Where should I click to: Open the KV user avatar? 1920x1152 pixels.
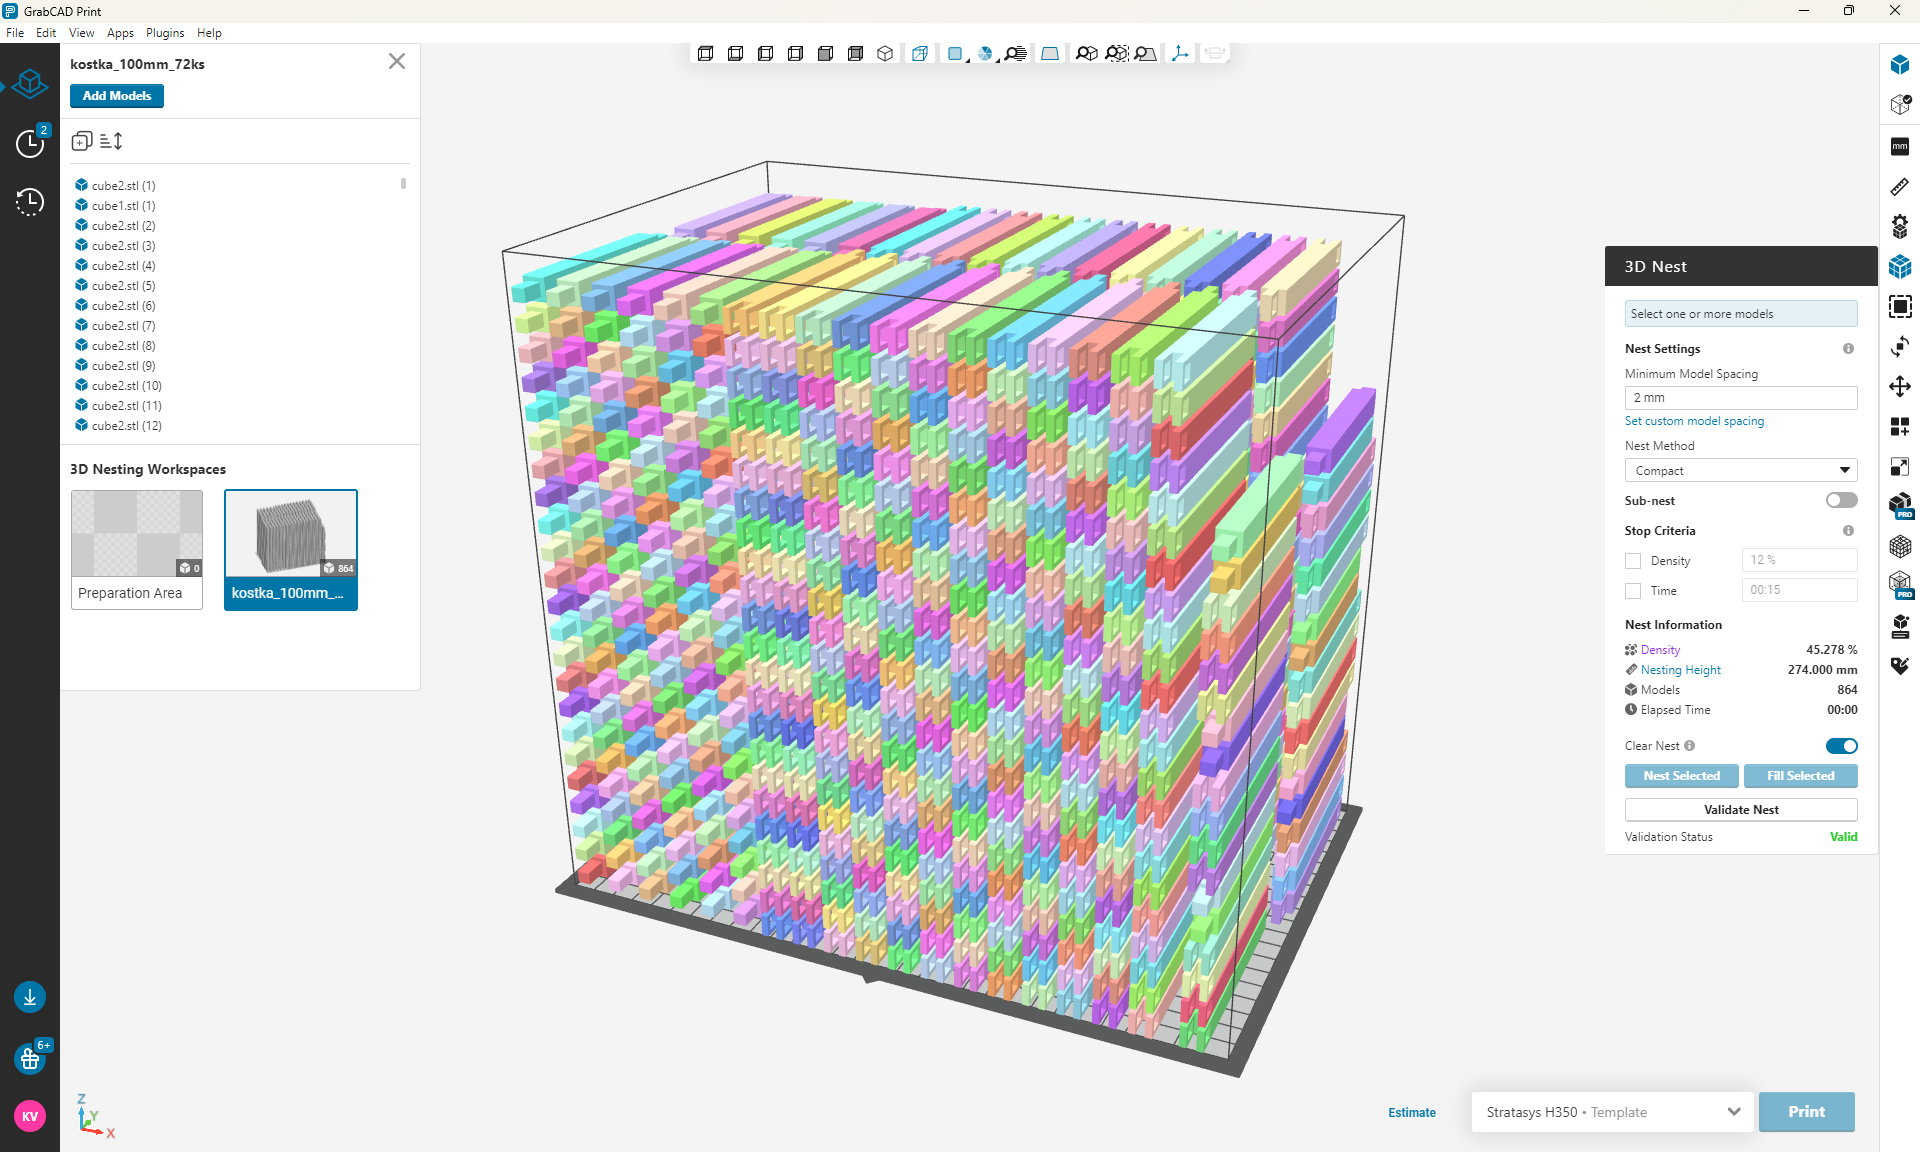point(30,1116)
